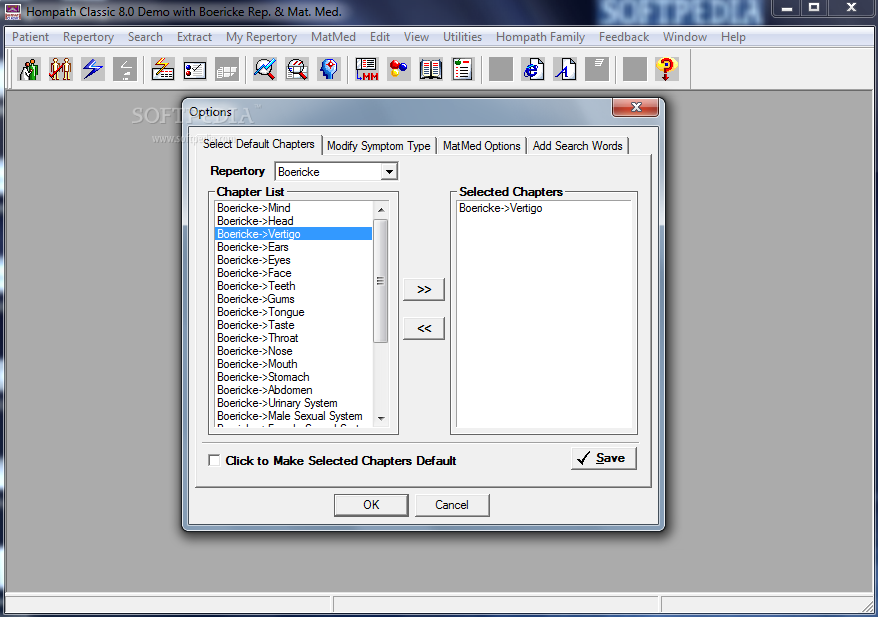This screenshot has width=878, height=617.
Task: Open the patient and doctor toolbar icon
Action: tap(29, 69)
